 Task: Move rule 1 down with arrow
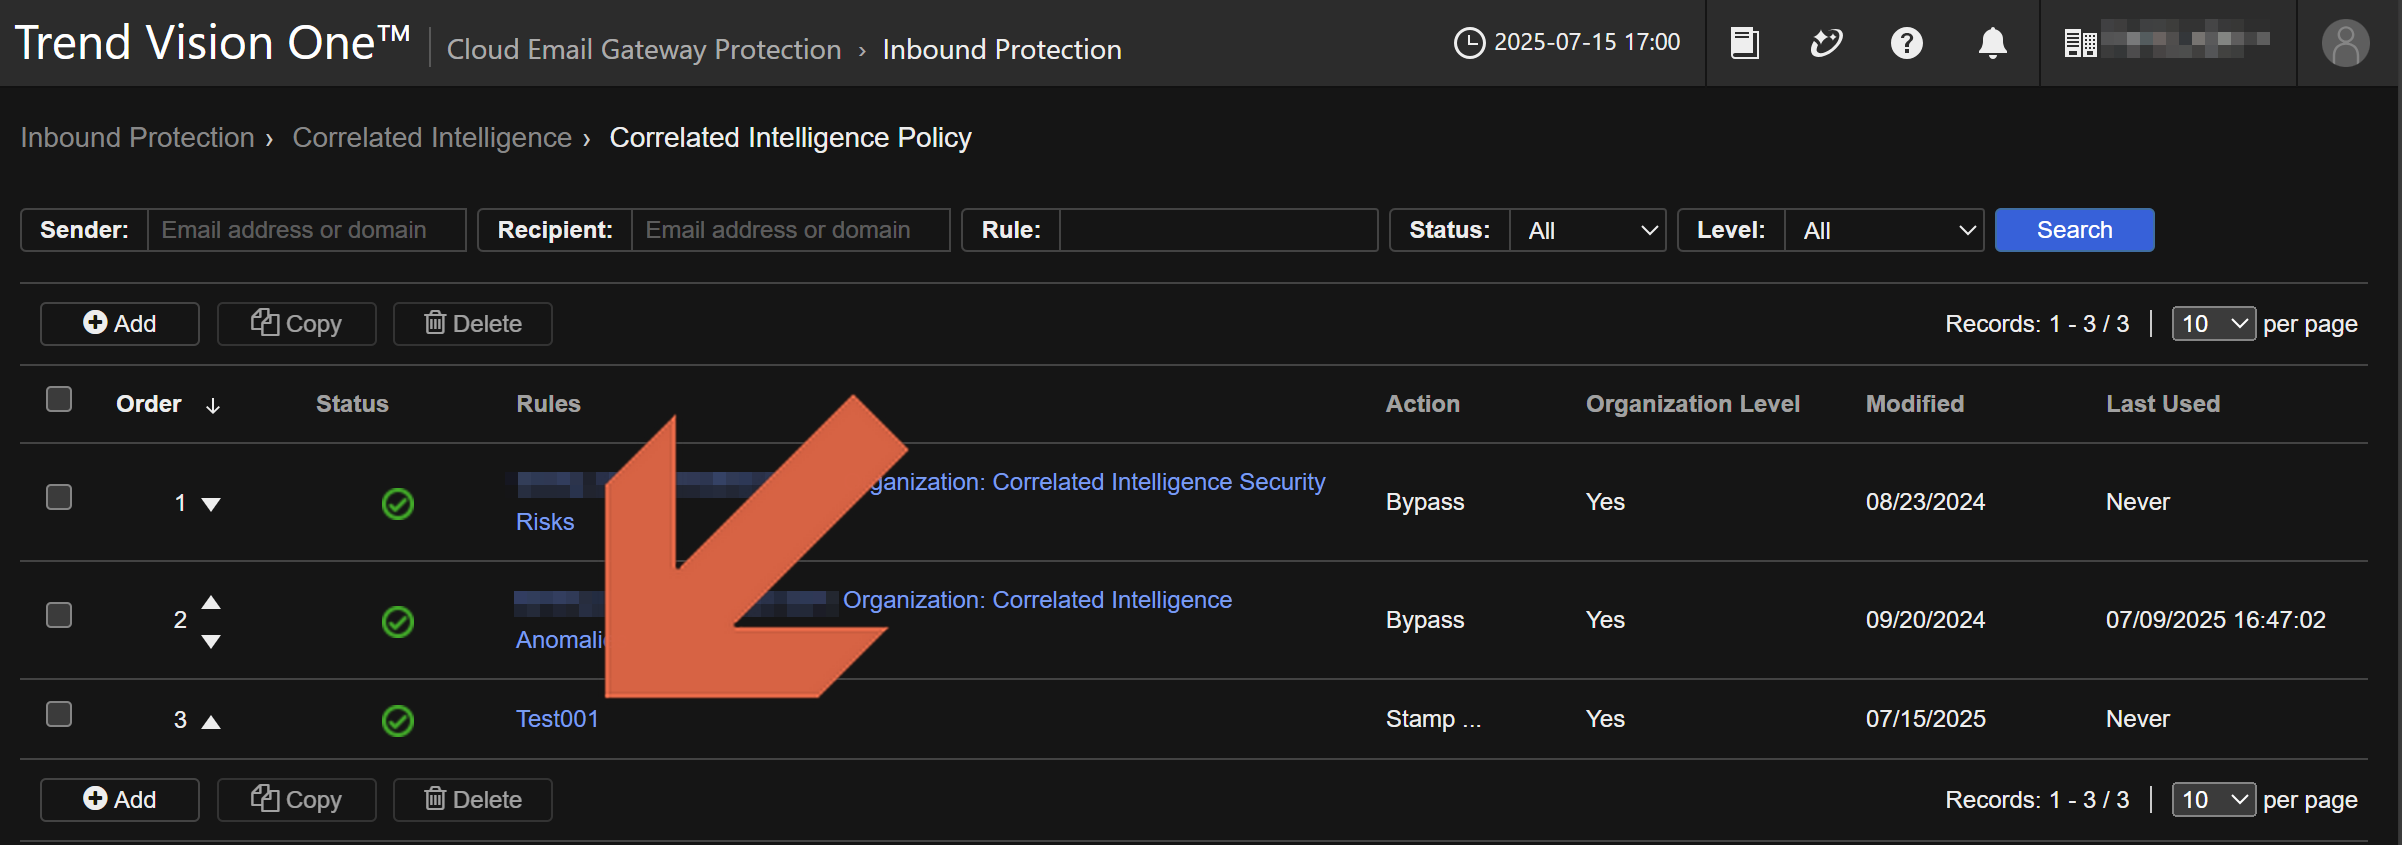211,504
